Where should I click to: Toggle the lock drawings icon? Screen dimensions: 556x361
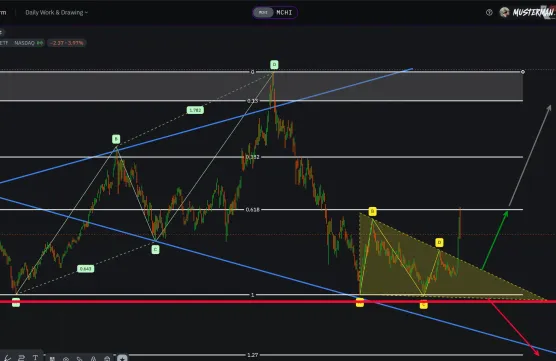pyautogui.click(x=107, y=359)
